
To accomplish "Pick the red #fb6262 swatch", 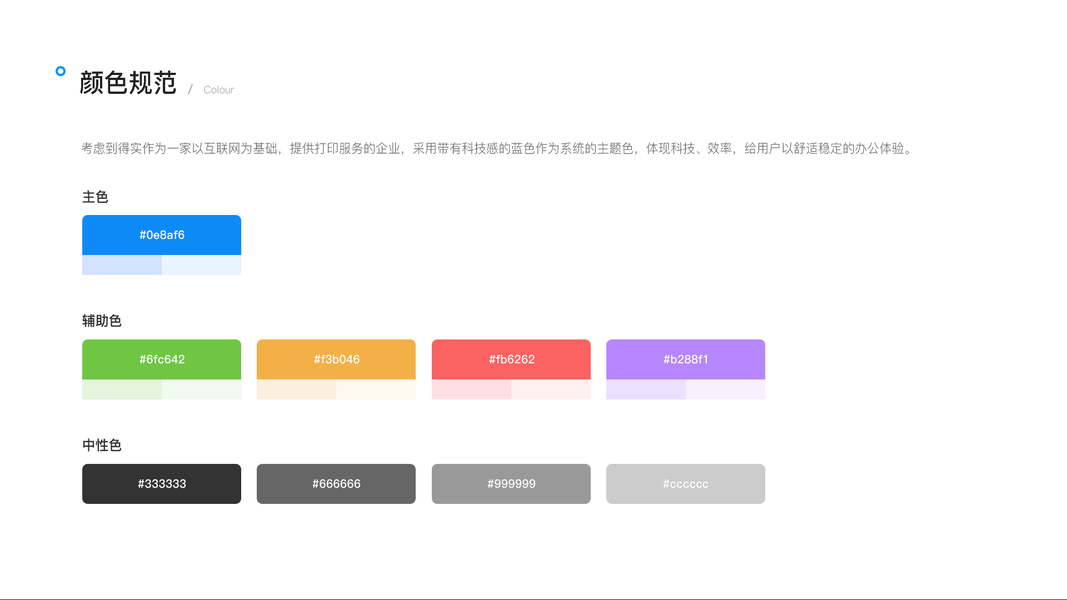I will pos(511,359).
